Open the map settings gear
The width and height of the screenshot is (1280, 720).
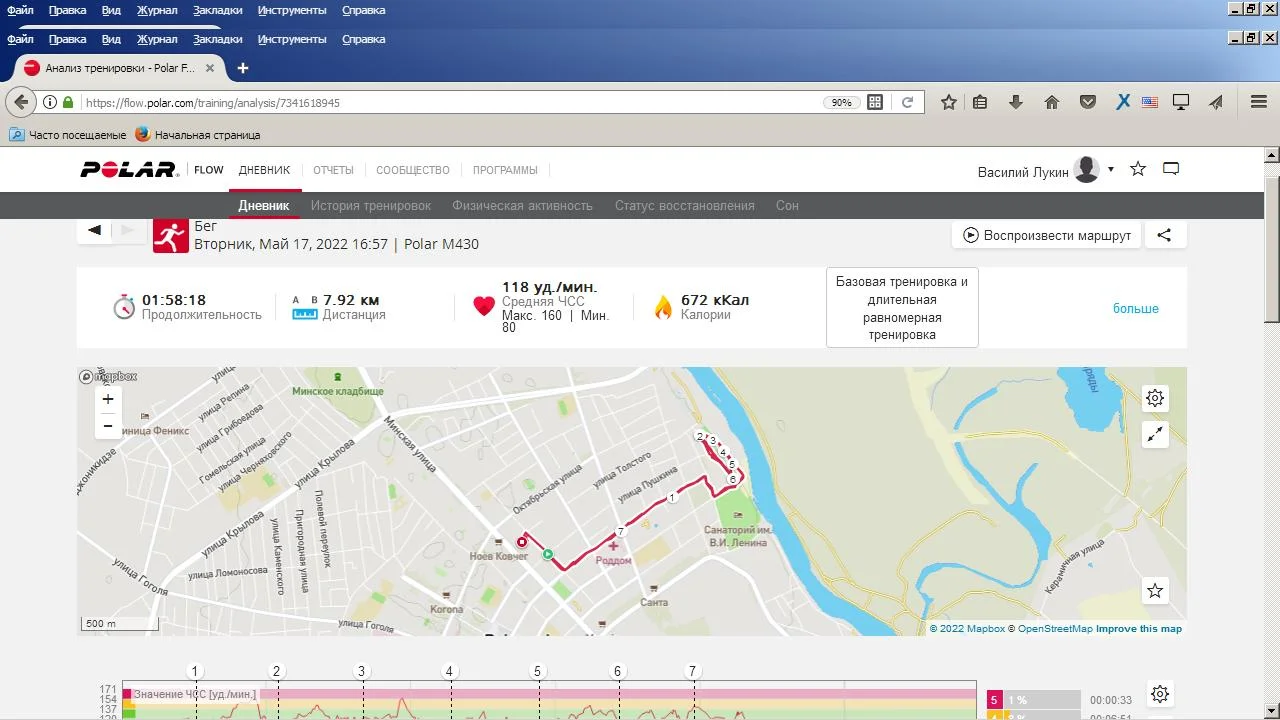[1155, 398]
